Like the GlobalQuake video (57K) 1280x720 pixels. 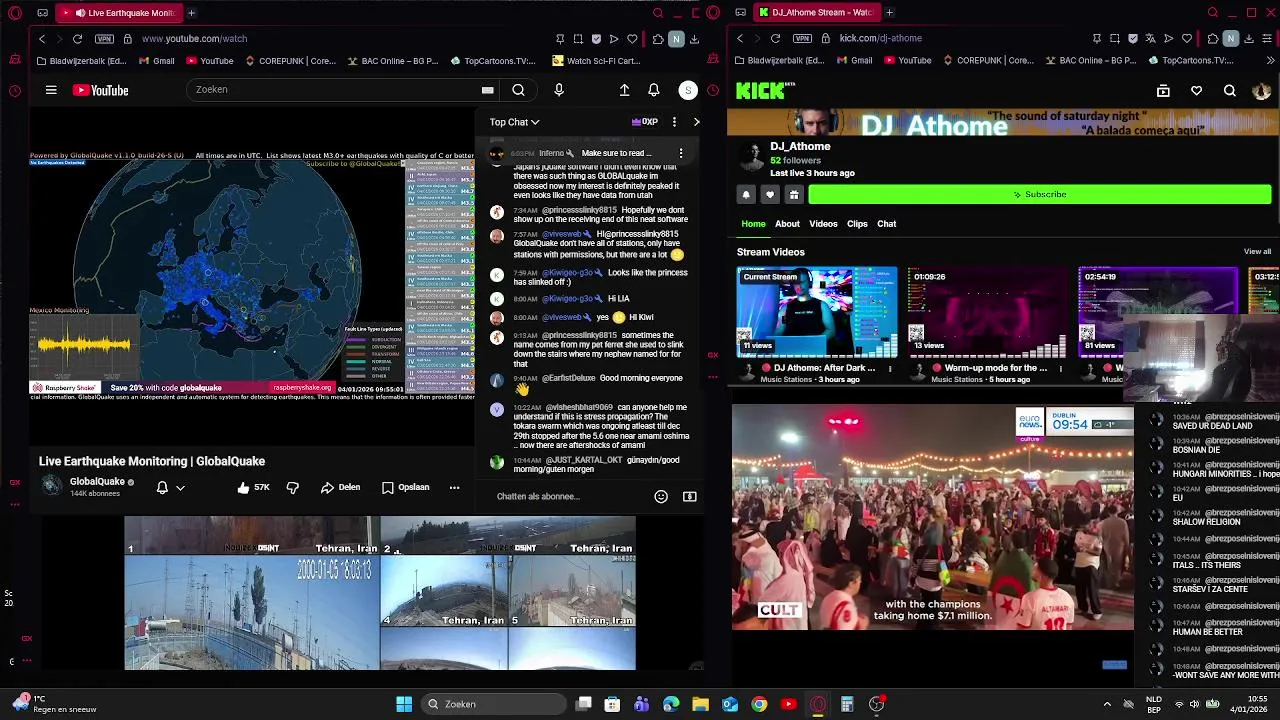pos(253,487)
